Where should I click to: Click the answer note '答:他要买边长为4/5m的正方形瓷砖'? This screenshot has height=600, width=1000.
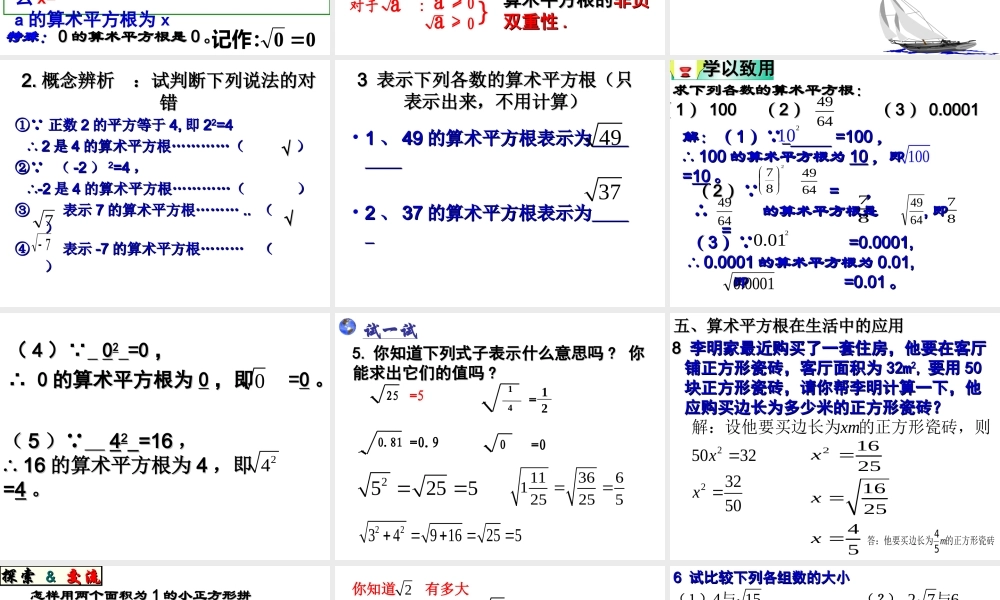coord(930,541)
